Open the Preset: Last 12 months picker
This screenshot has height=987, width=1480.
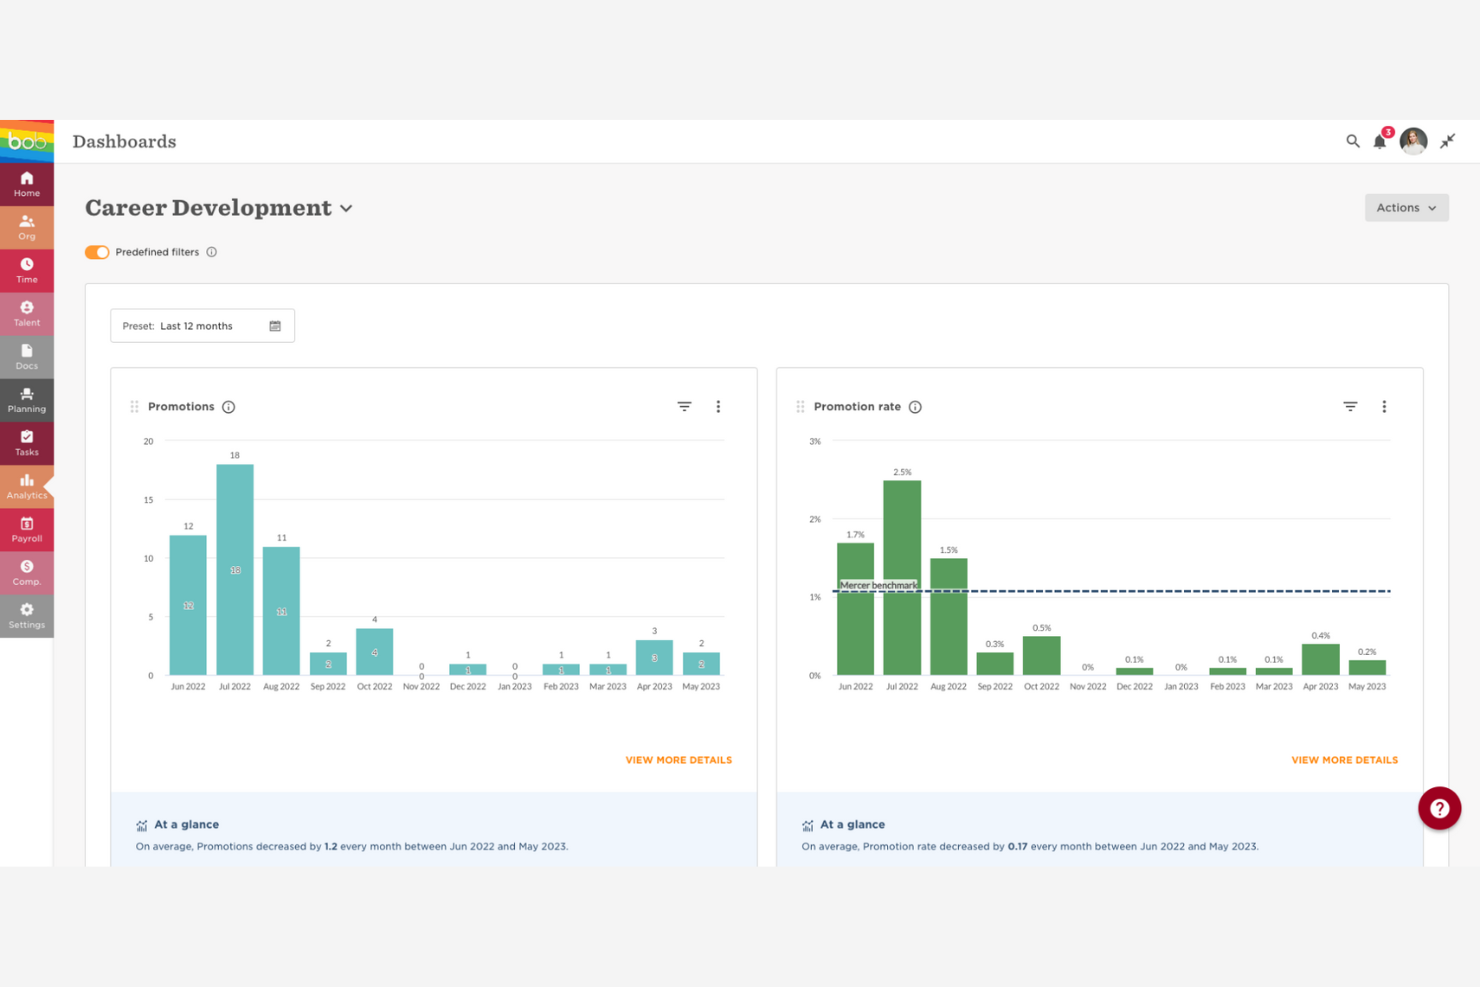(202, 326)
